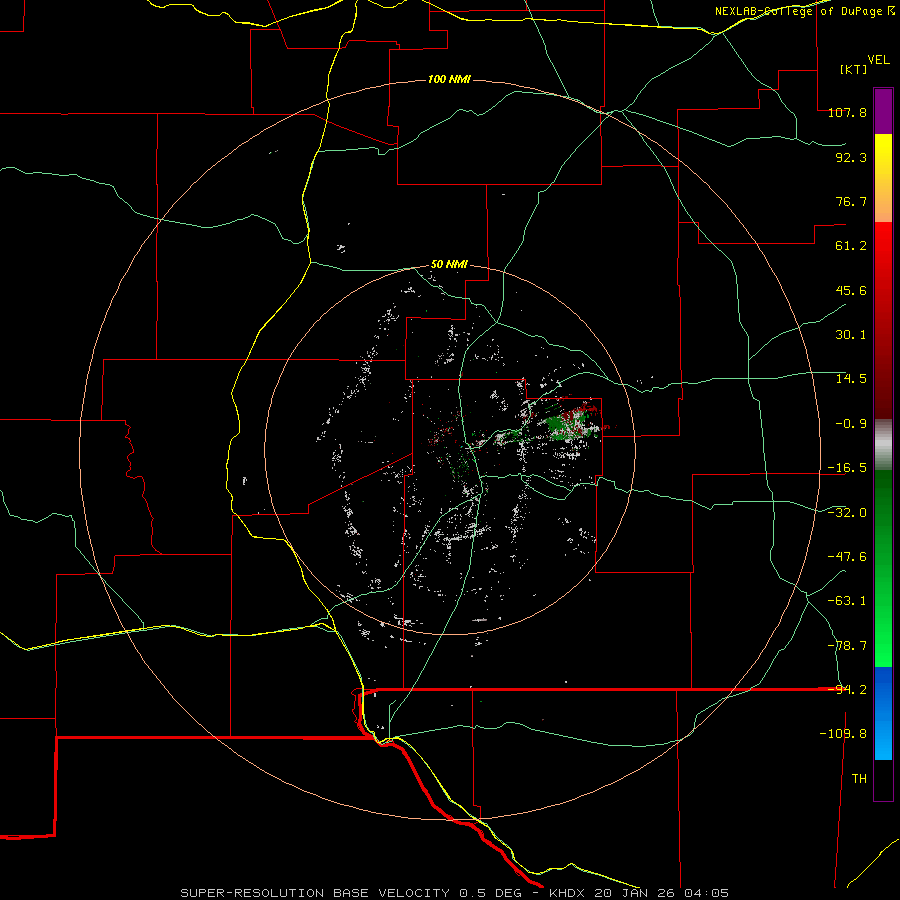The height and width of the screenshot is (900, 900).
Task: Click the 92.3 velocity scale value
Action: click(x=851, y=157)
